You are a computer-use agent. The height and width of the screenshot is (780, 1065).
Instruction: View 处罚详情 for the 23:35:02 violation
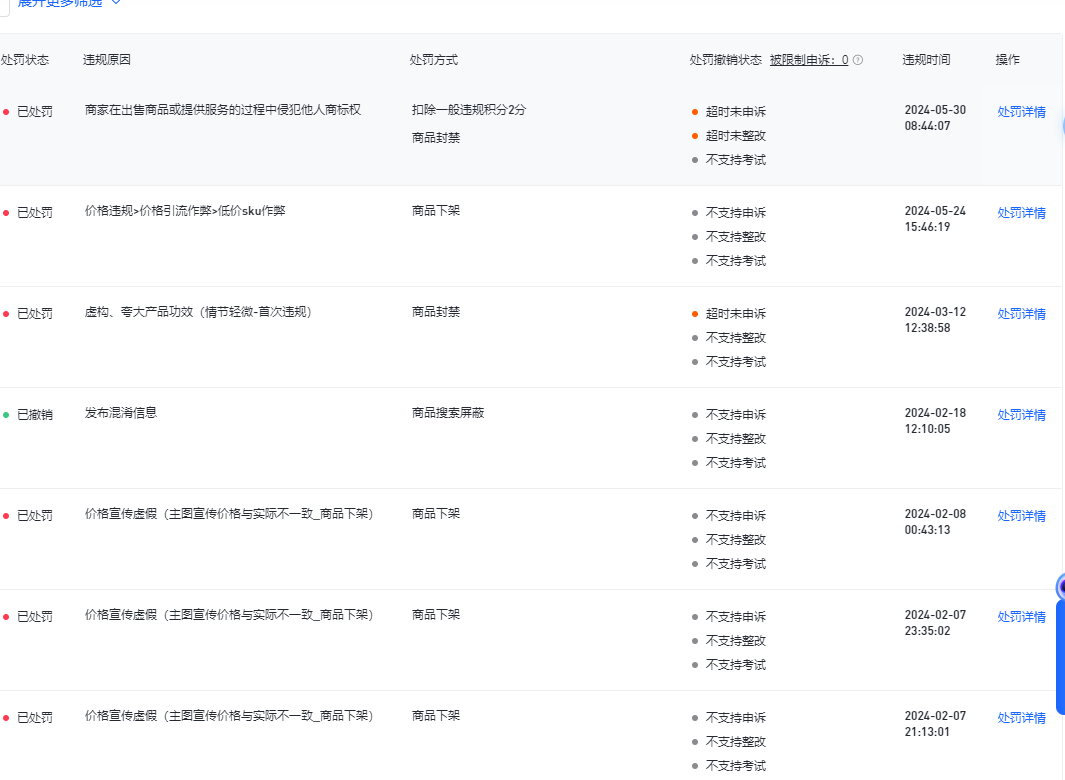tap(1021, 617)
